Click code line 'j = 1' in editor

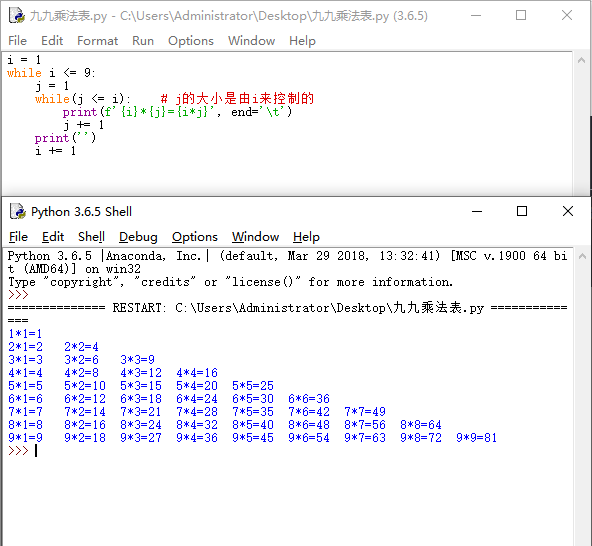52,86
